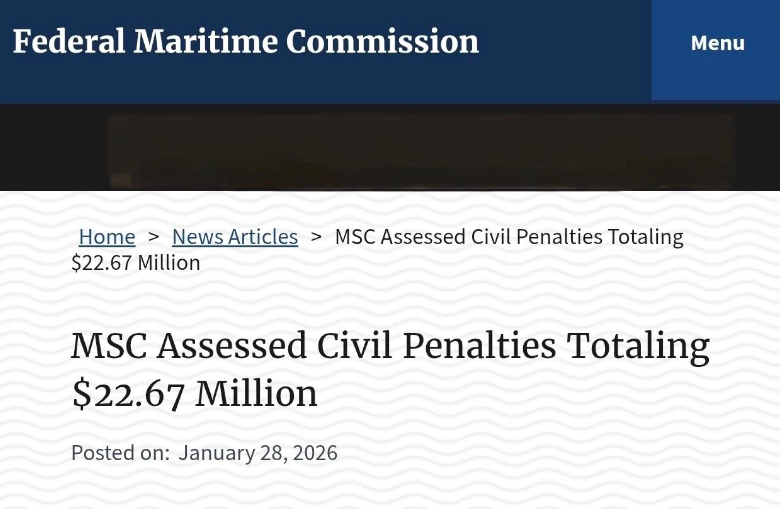Open the News Articles breadcrumb link

point(235,237)
